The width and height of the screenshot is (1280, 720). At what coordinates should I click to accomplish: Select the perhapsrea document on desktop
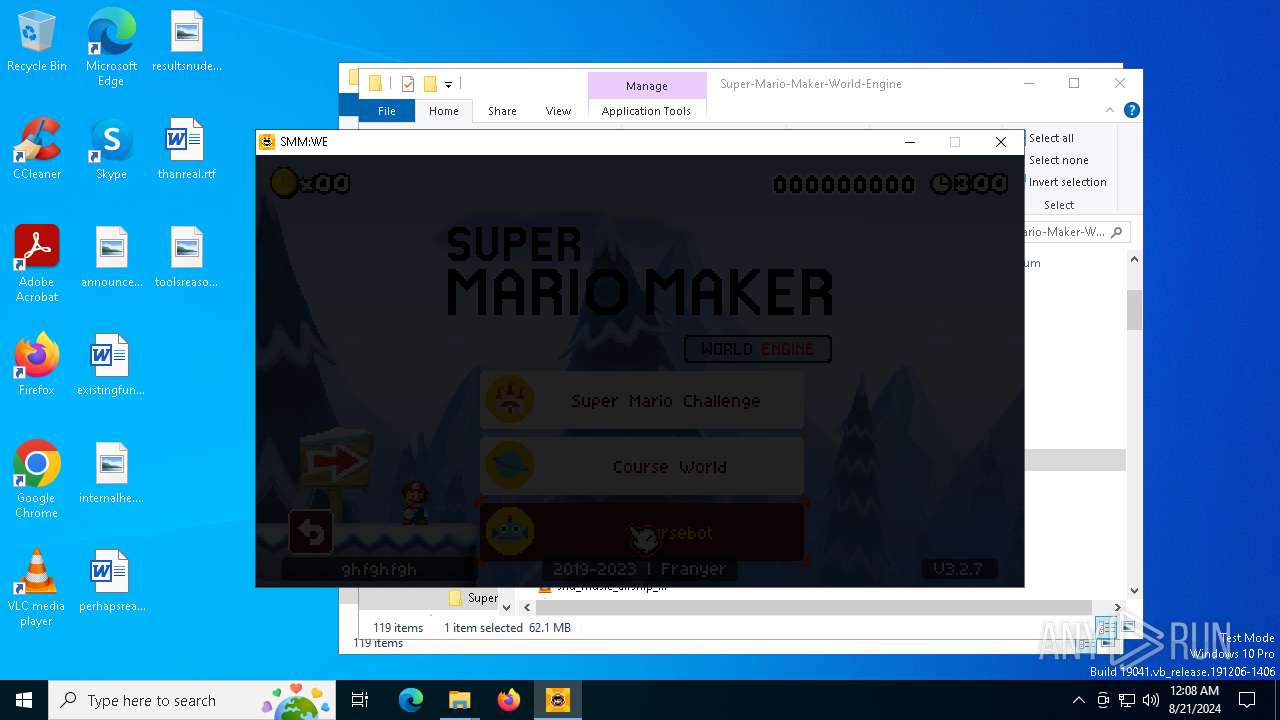click(111, 580)
